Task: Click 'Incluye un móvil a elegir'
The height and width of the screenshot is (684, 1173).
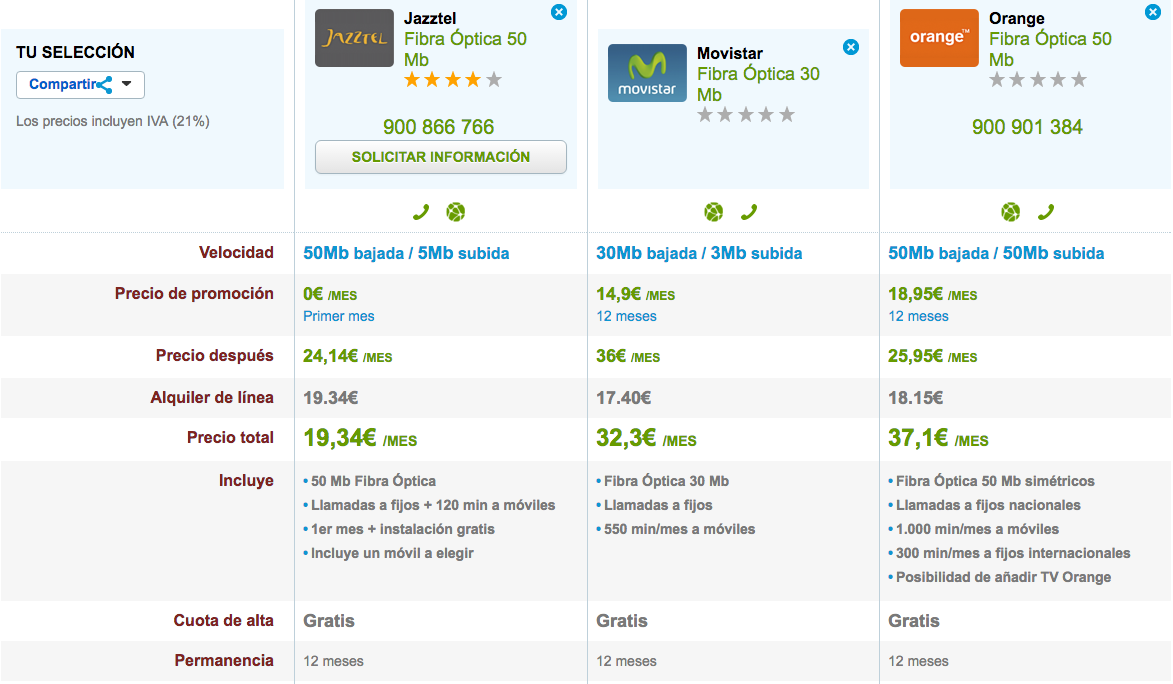Action: (392, 553)
